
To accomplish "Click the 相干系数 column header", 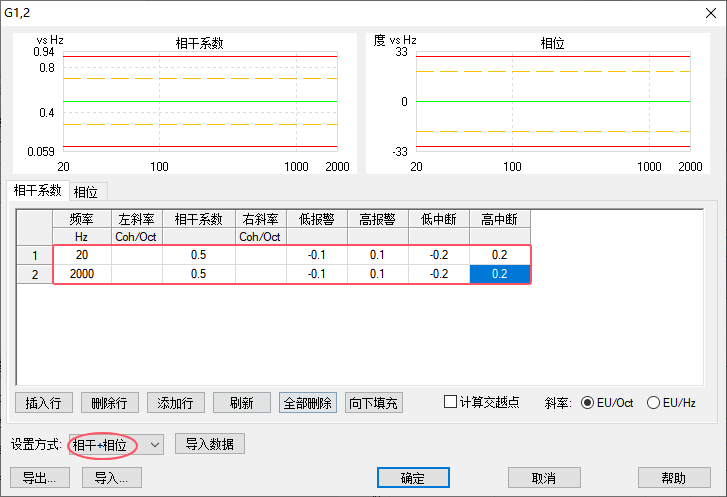I will point(199,219).
